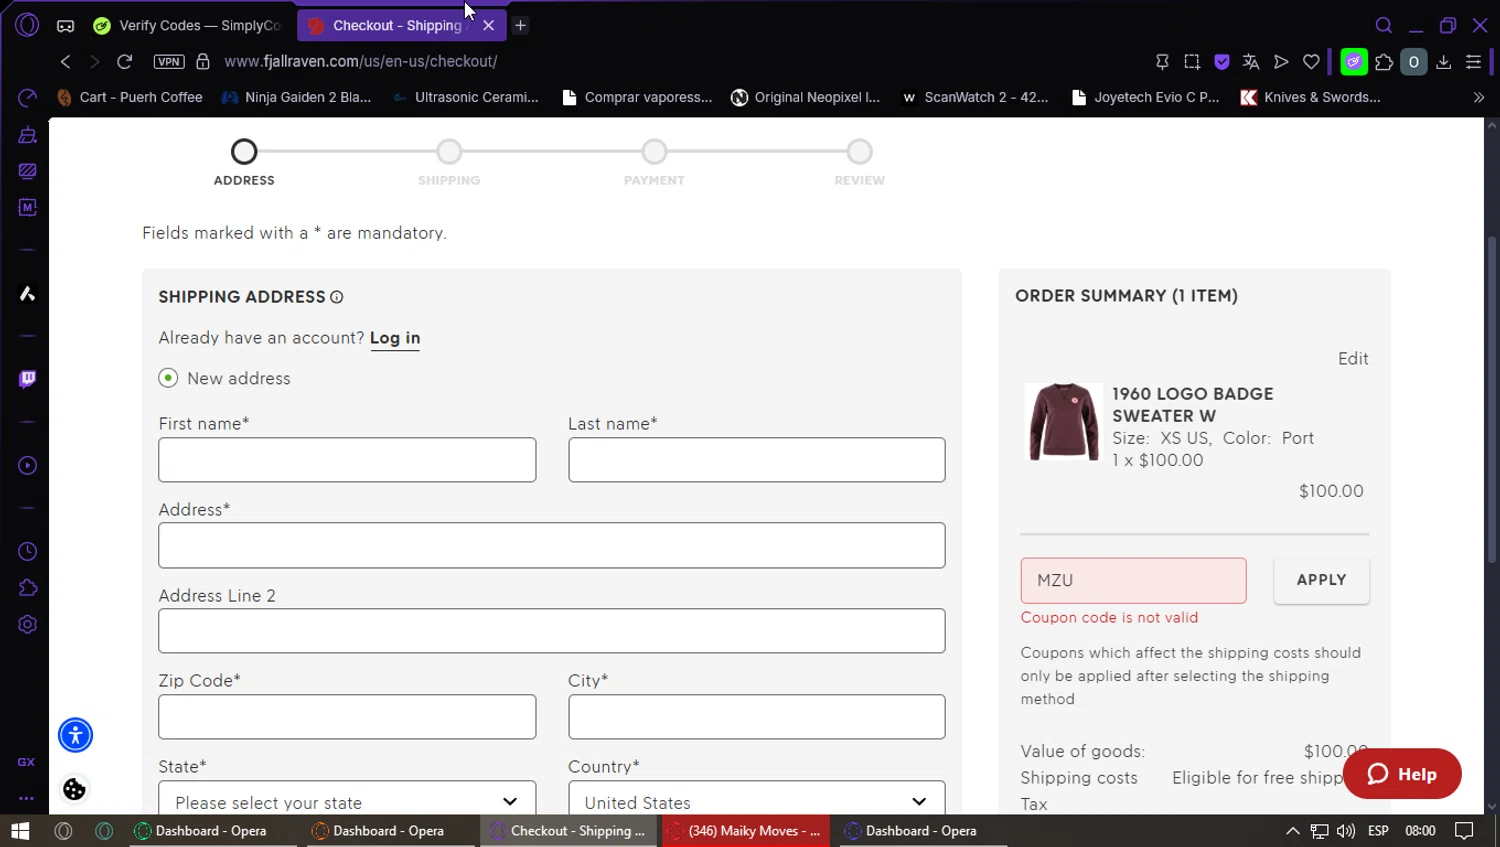Screen dimensions: 1500x847
Task: Take a snapshot with the capture icon
Action: [1191, 62]
